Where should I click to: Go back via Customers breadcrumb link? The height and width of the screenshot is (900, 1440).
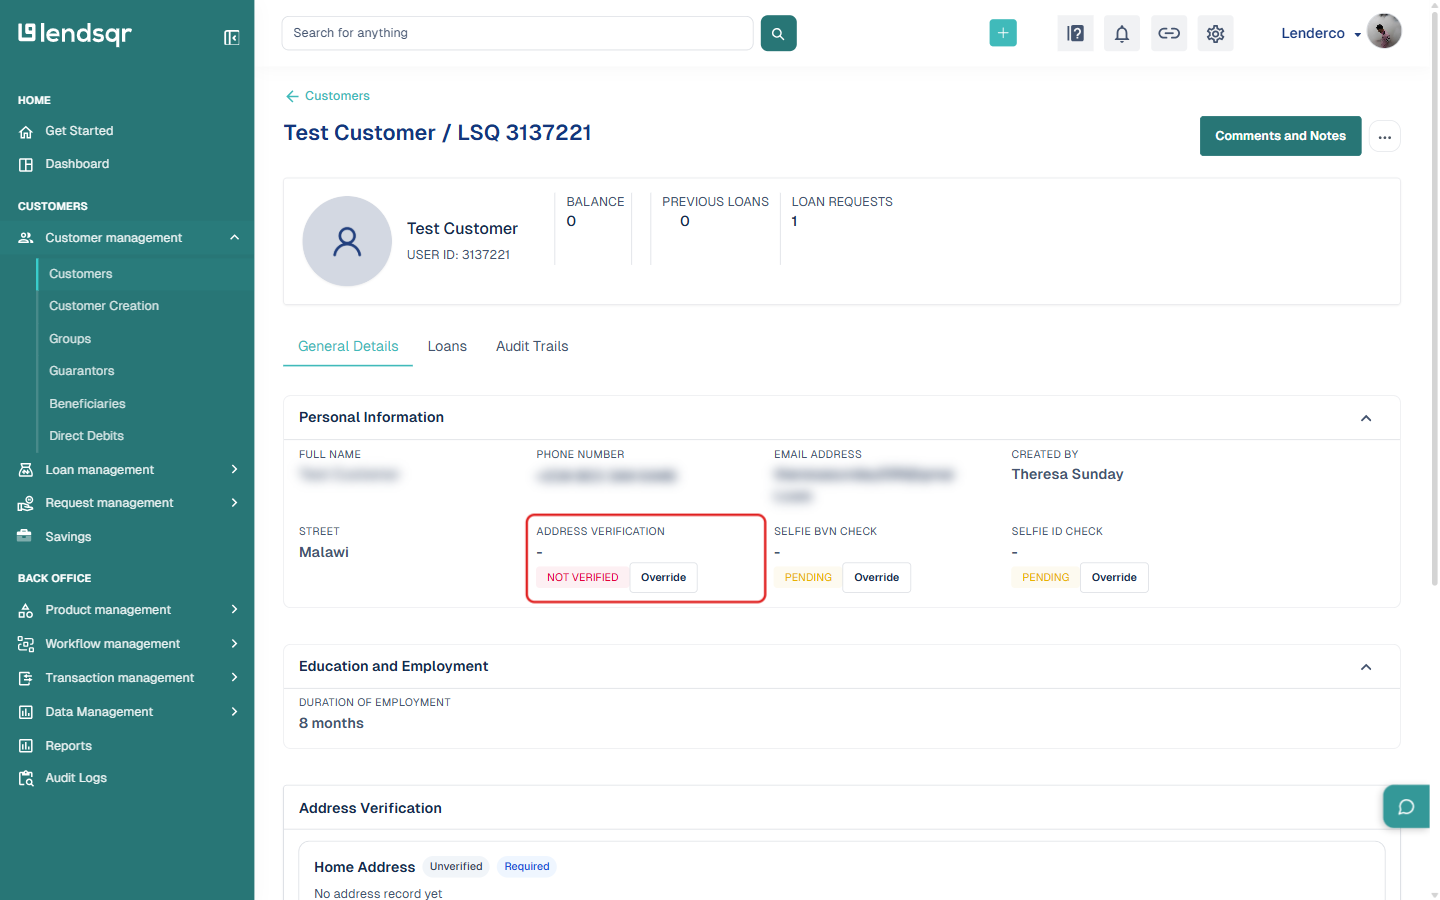tap(328, 96)
